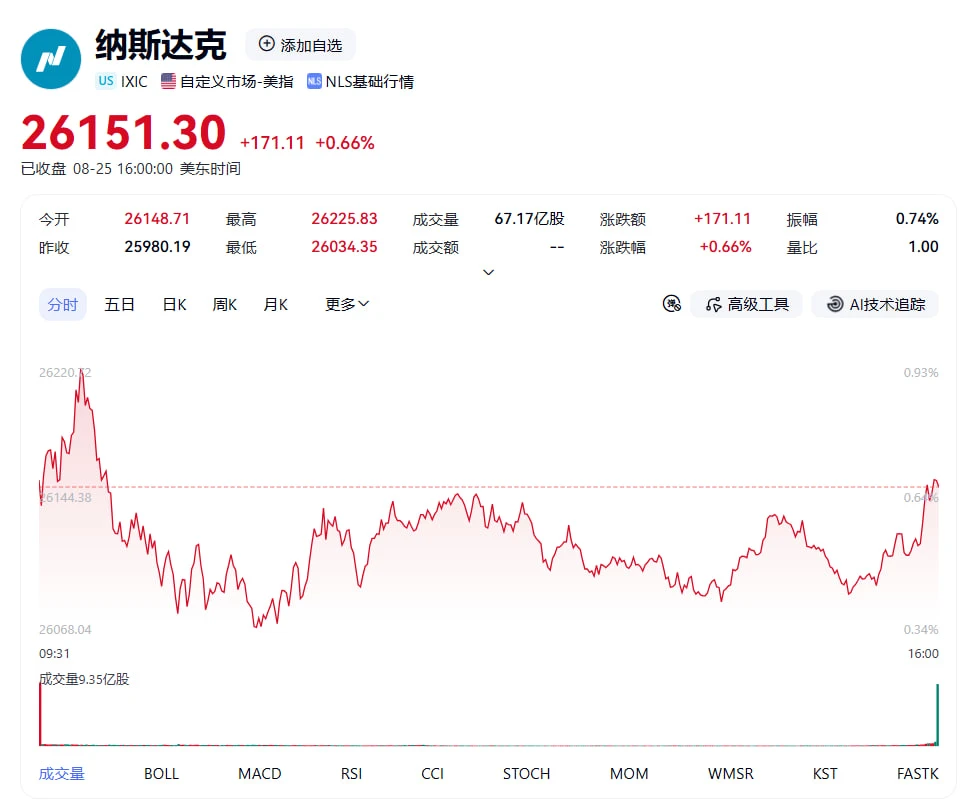This screenshot has height=808, width=969.
Task: Click the 成交量9.35亿股 volume label
Action: click(x=84, y=679)
